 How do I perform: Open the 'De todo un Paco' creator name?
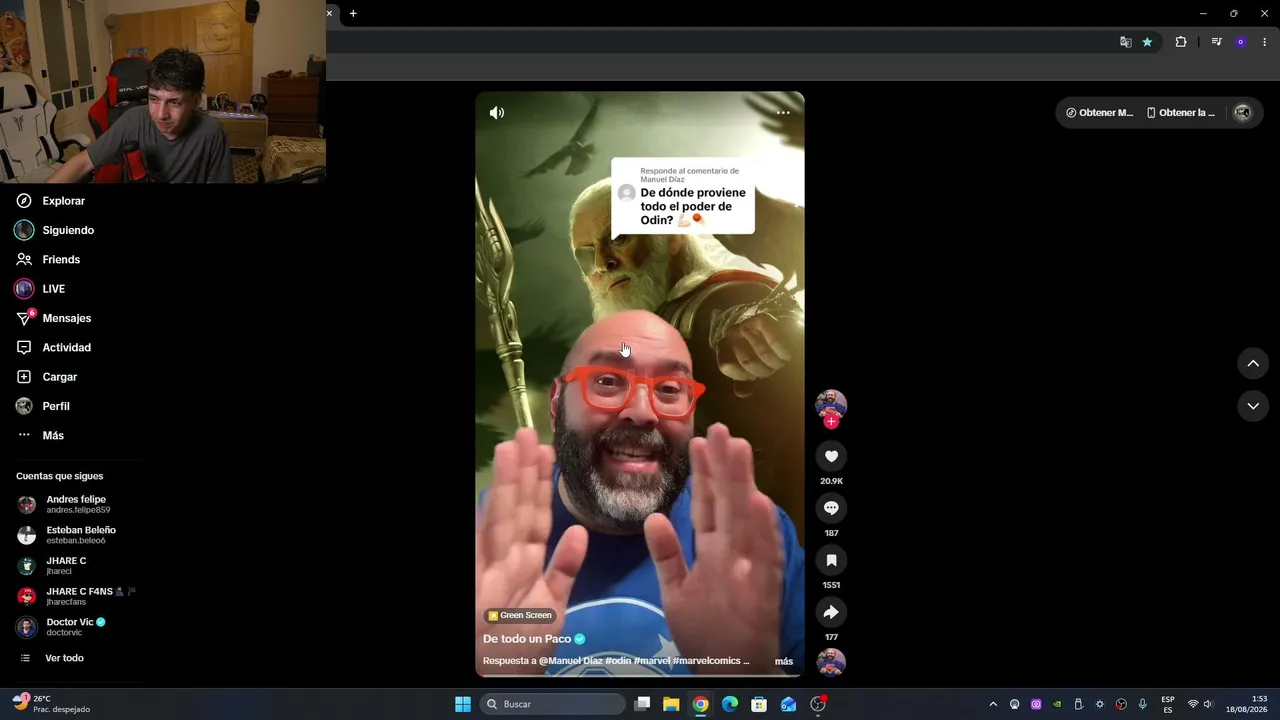pos(527,639)
